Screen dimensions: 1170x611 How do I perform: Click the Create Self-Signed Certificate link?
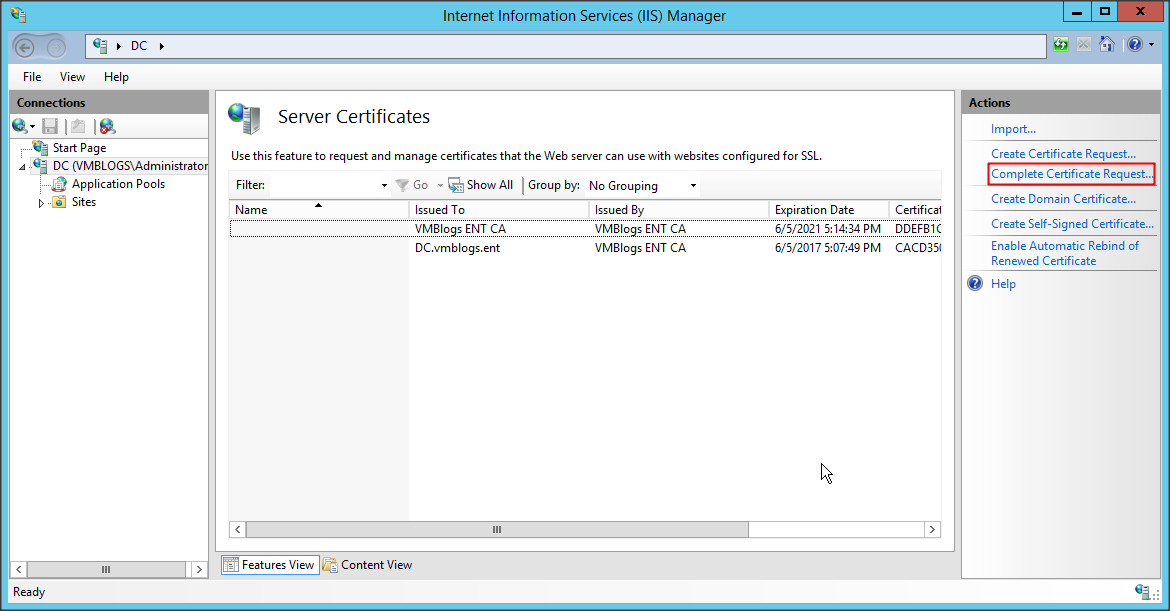tap(1072, 224)
